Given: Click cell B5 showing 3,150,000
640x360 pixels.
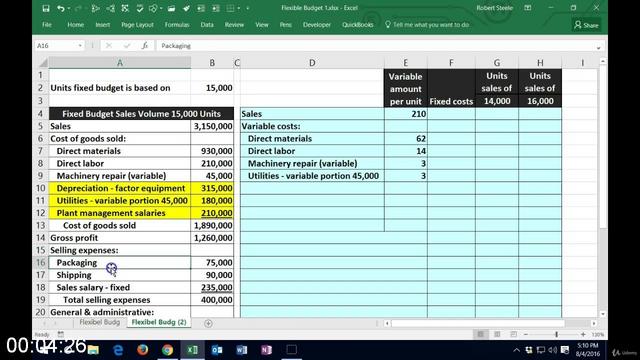Looking at the screenshot, I should pos(212,126).
